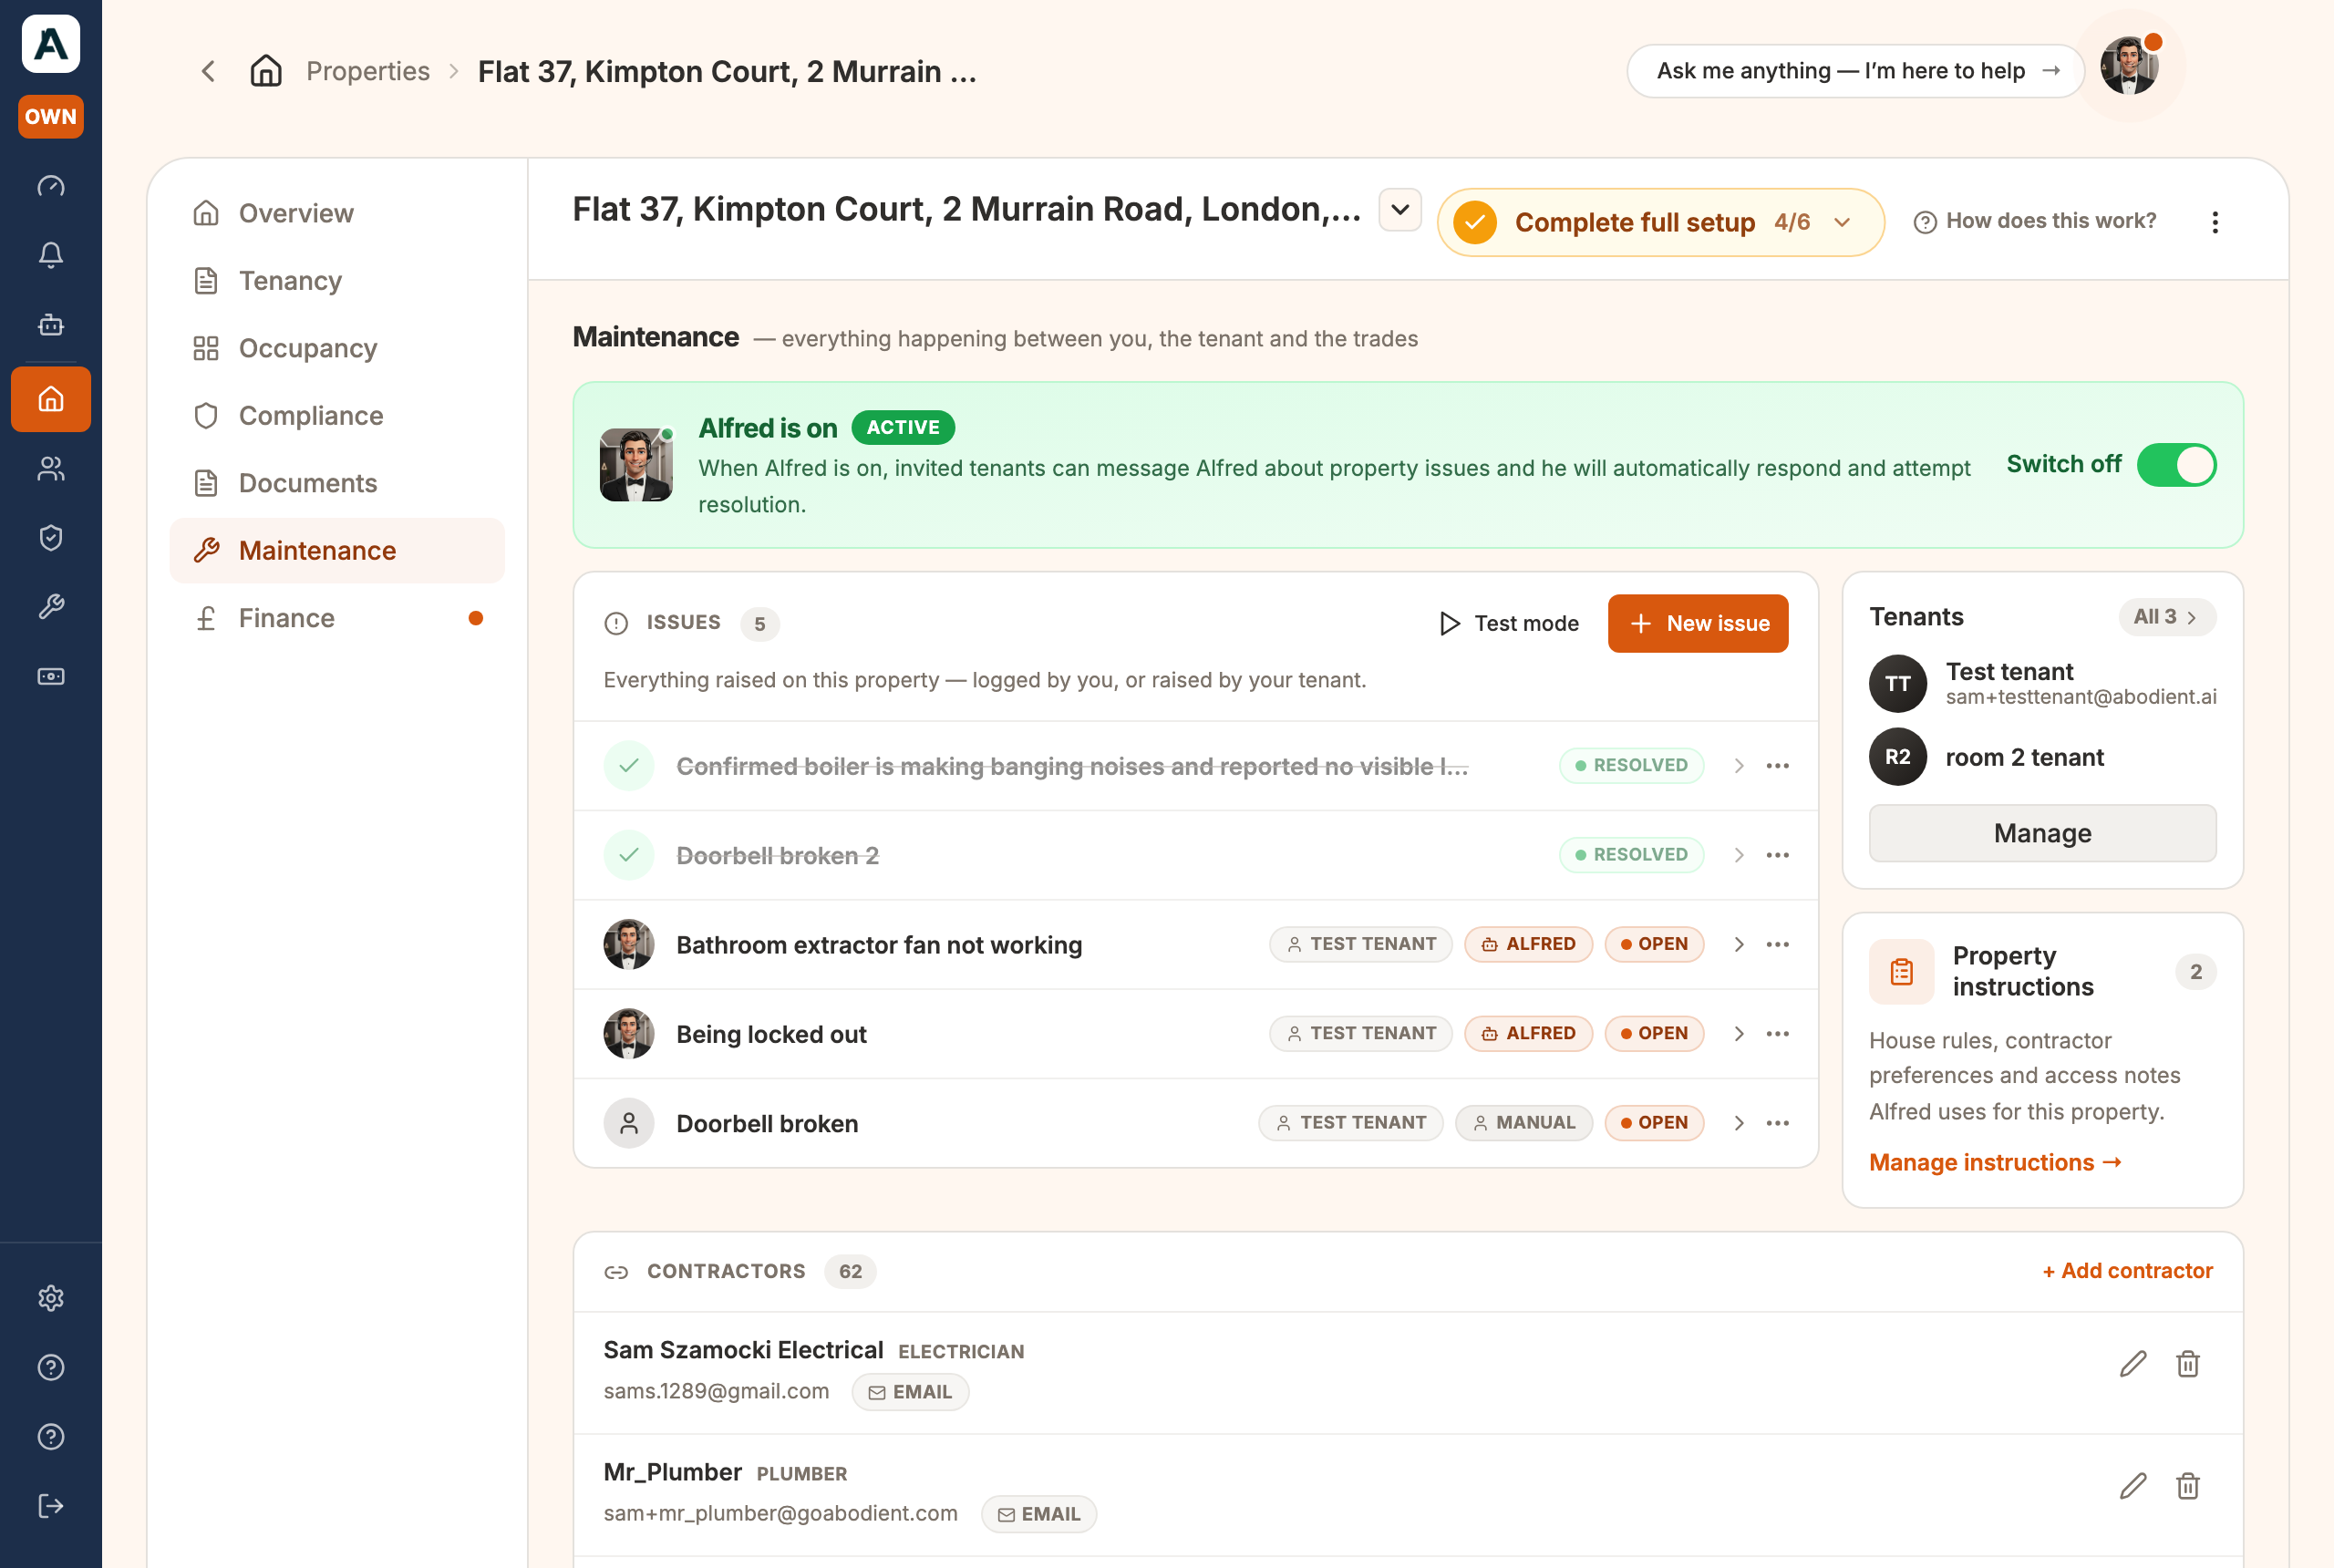Select the Maintenance section
2334x1568 pixels.
click(x=337, y=551)
